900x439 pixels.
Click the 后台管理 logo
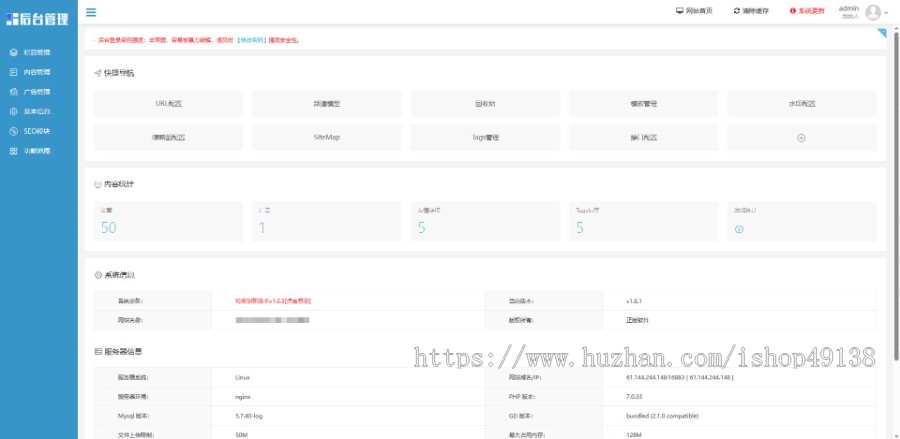pos(38,19)
